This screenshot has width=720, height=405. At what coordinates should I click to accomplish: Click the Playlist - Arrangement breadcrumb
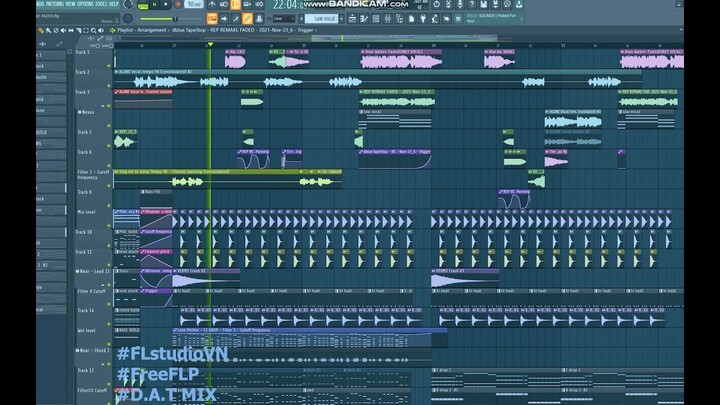(142, 30)
